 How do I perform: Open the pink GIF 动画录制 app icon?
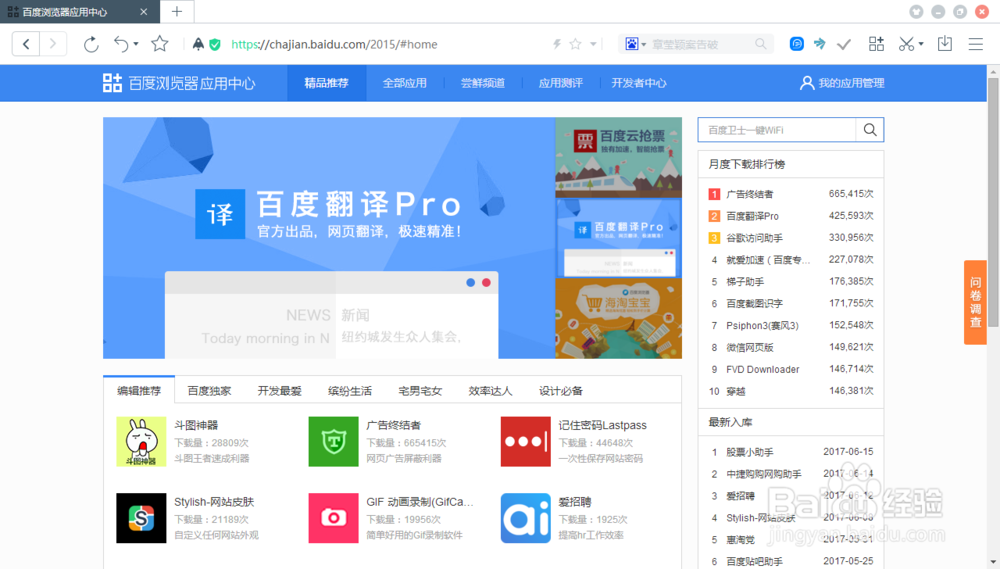click(x=334, y=518)
